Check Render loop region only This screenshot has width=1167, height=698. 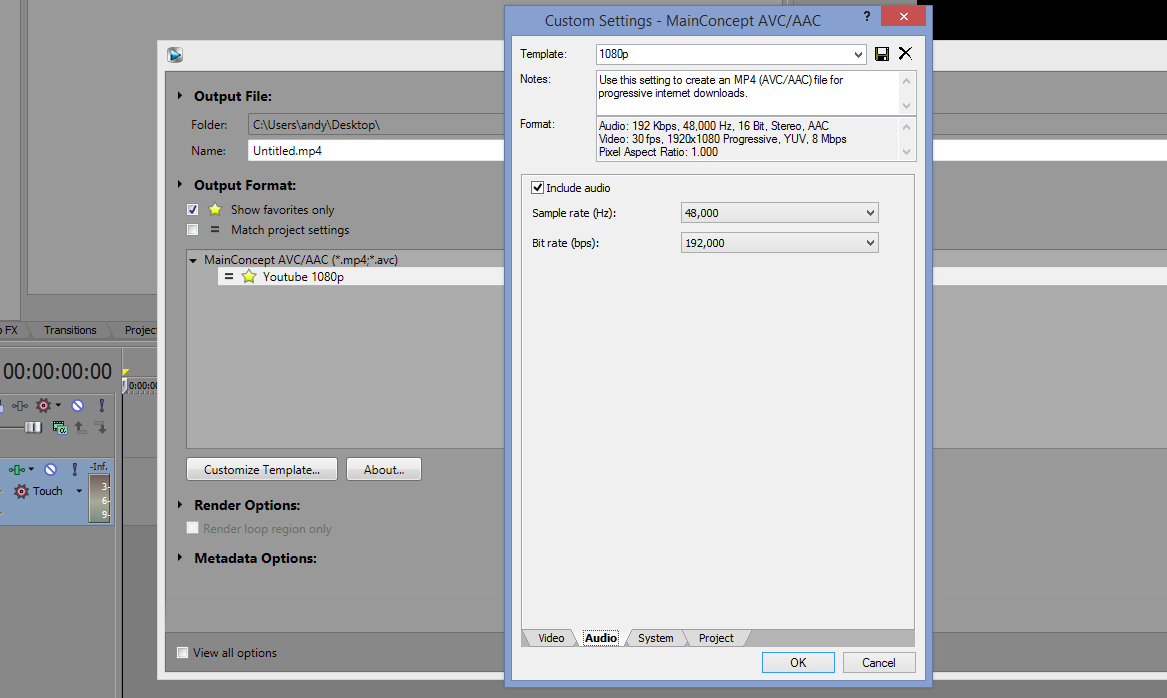(193, 528)
